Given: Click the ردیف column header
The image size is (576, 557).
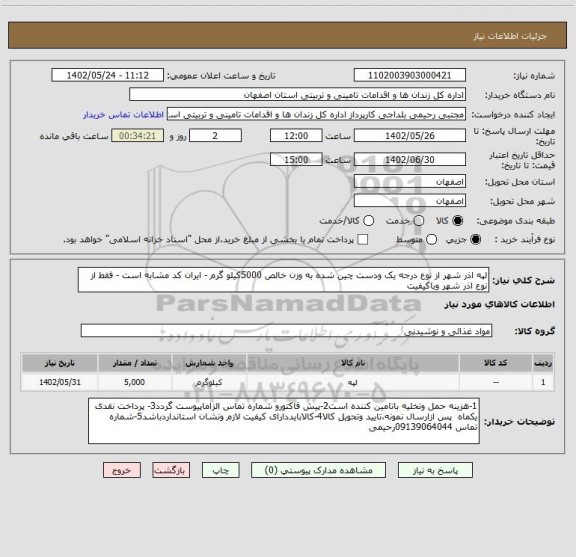Looking at the screenshot, I should pos(543,363).
